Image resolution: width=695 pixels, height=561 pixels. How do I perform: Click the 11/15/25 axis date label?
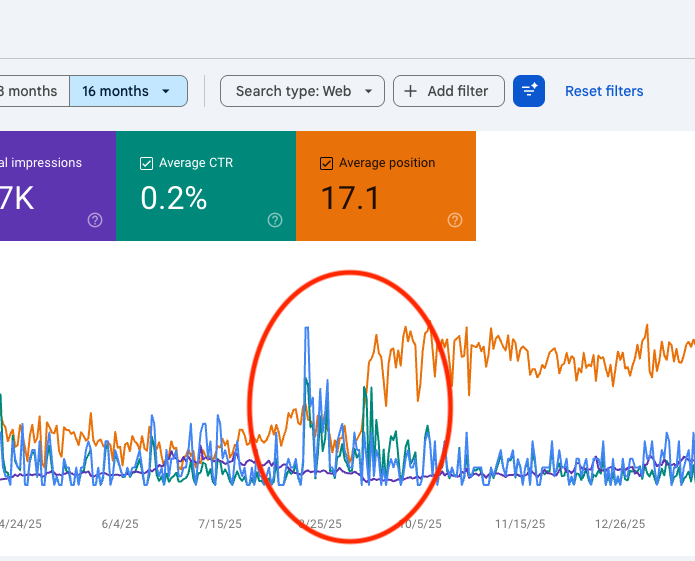click(520, 524)
